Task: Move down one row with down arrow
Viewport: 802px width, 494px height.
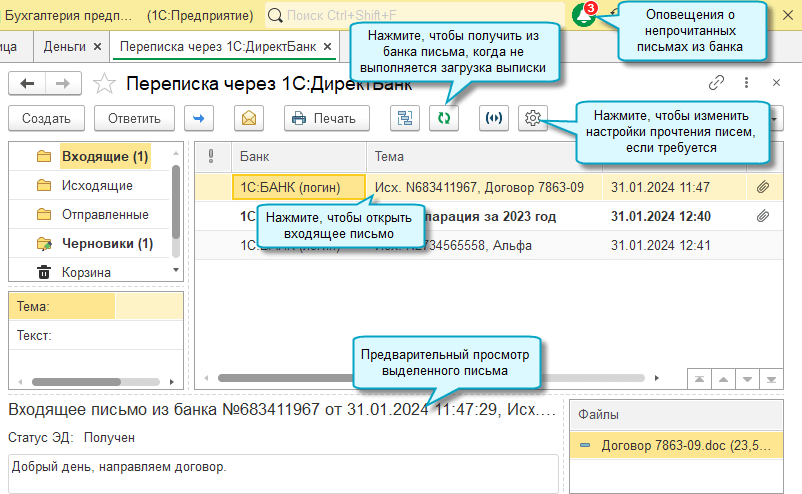Action: click(747, 379)
